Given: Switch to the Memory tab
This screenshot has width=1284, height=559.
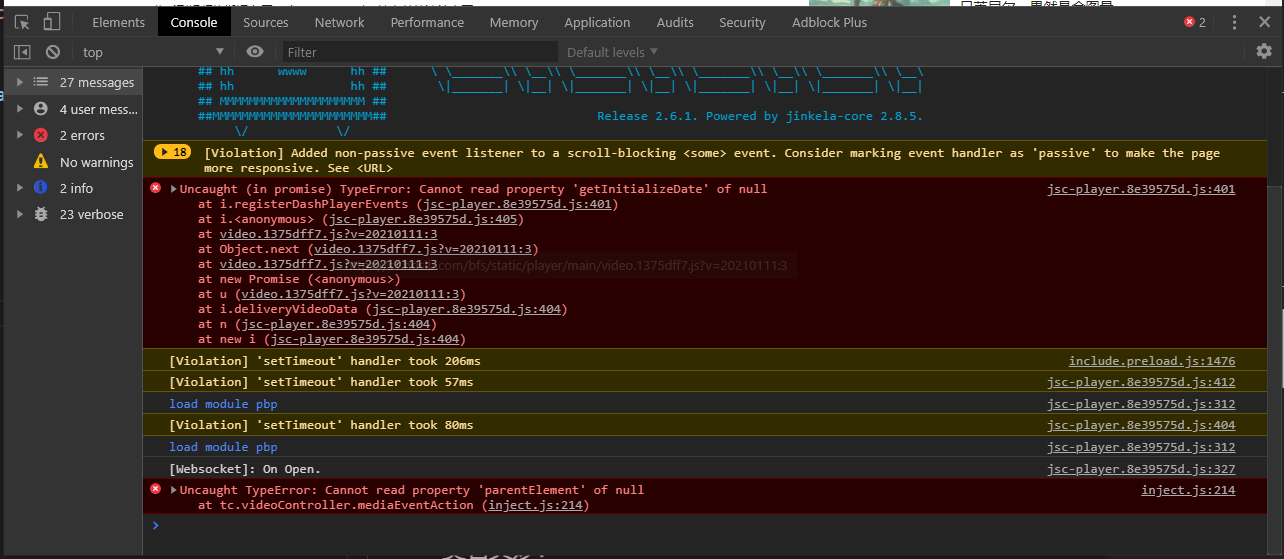Looking at the screenshot, I should point(514,22).
